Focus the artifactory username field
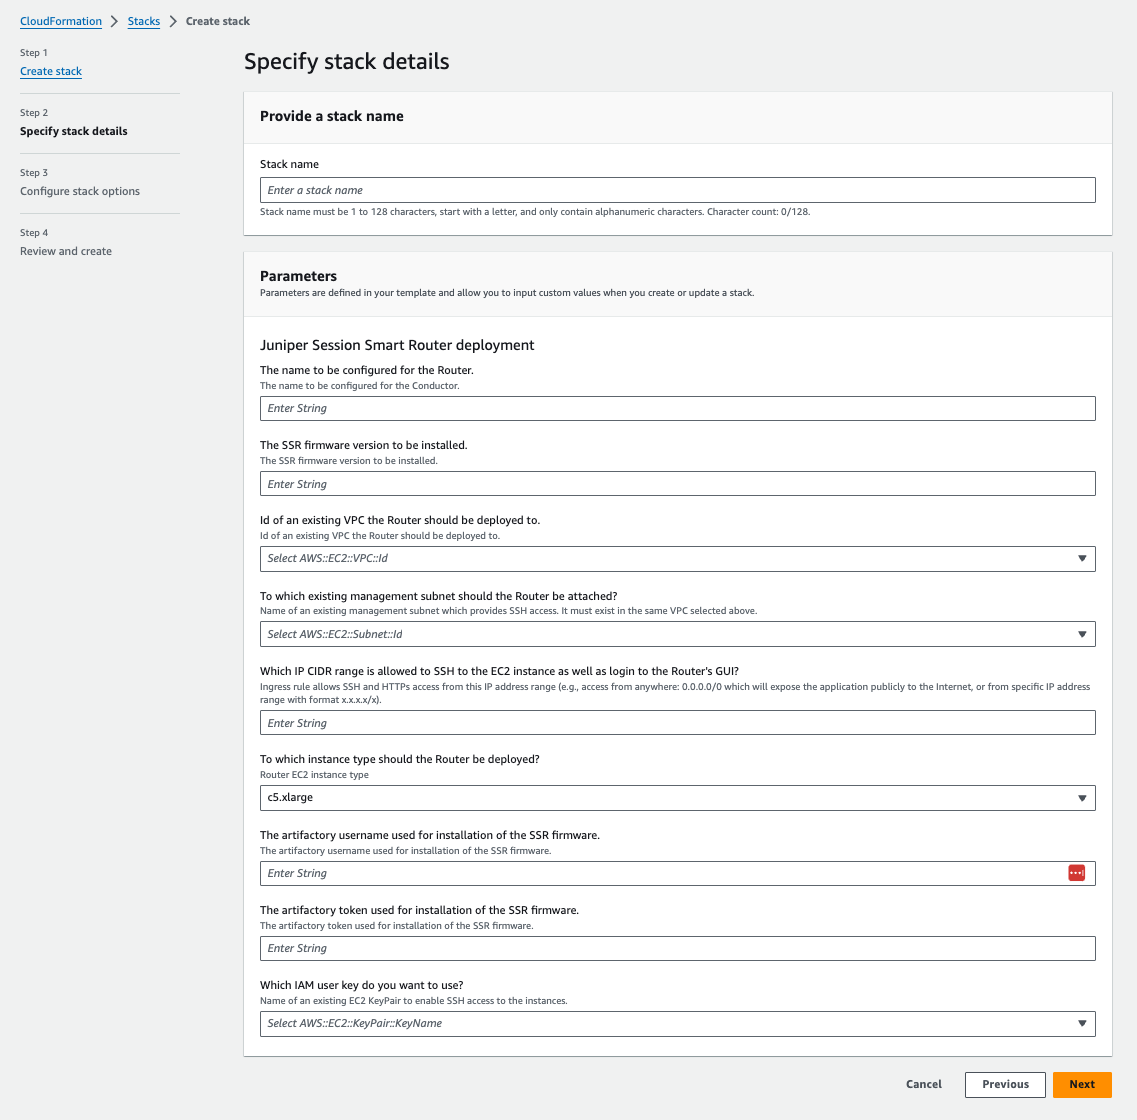The width and height of the screenshot is (1137, 1120). coord(660,873)
